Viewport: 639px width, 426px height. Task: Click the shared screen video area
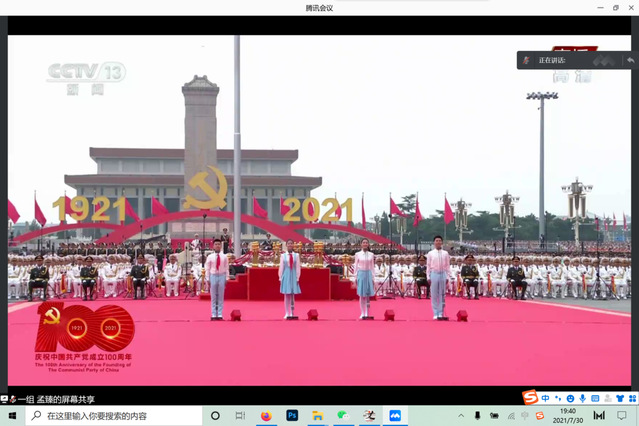click(x=320, y=210)
